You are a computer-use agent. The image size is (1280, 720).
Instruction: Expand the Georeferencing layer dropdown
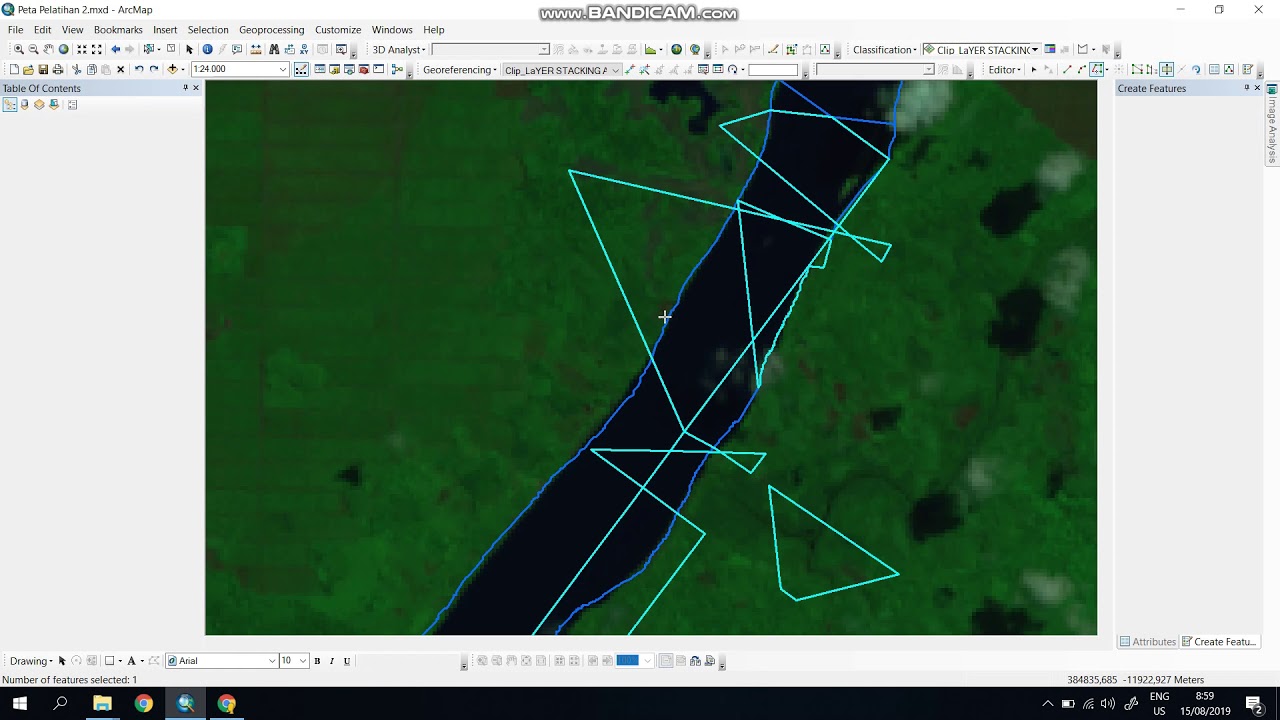coord(615,70)
